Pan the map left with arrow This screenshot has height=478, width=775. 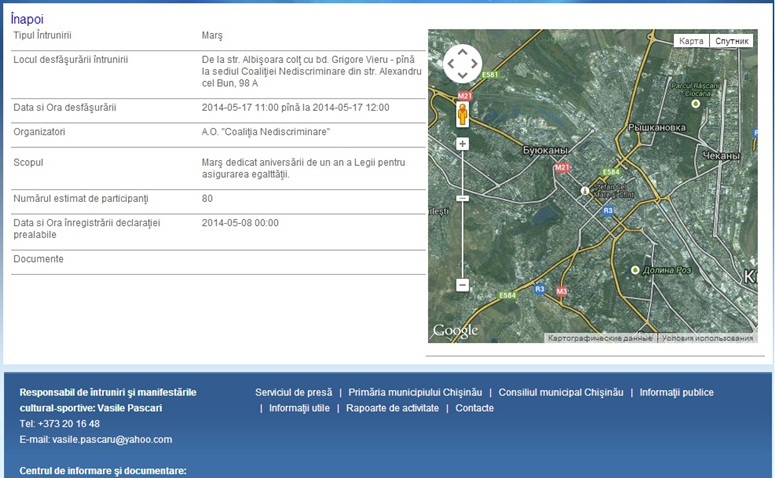[450, 63]
